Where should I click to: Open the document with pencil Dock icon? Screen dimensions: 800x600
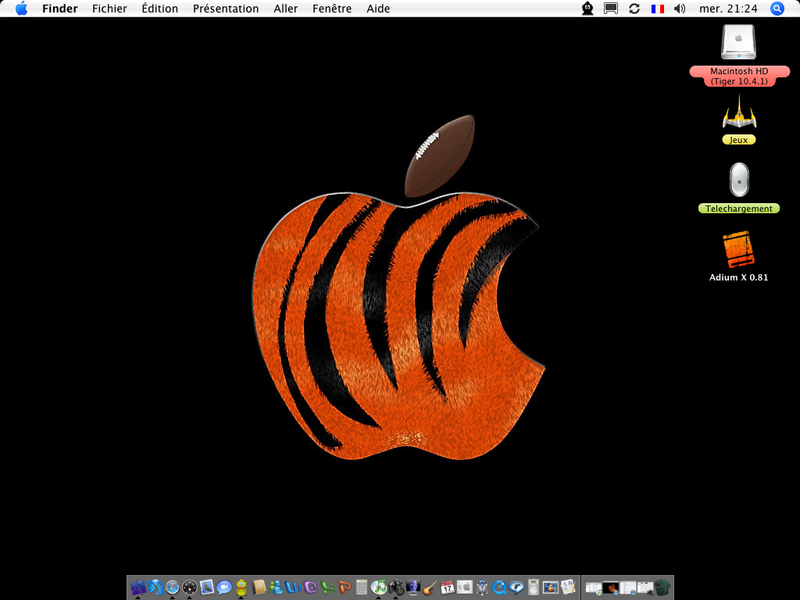coord(568,588)
